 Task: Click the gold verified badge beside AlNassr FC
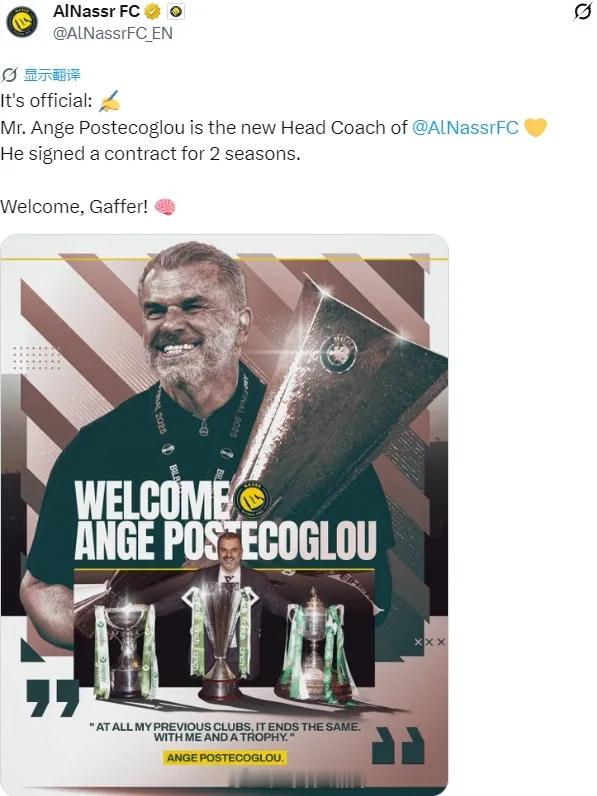tap(153, 11)
